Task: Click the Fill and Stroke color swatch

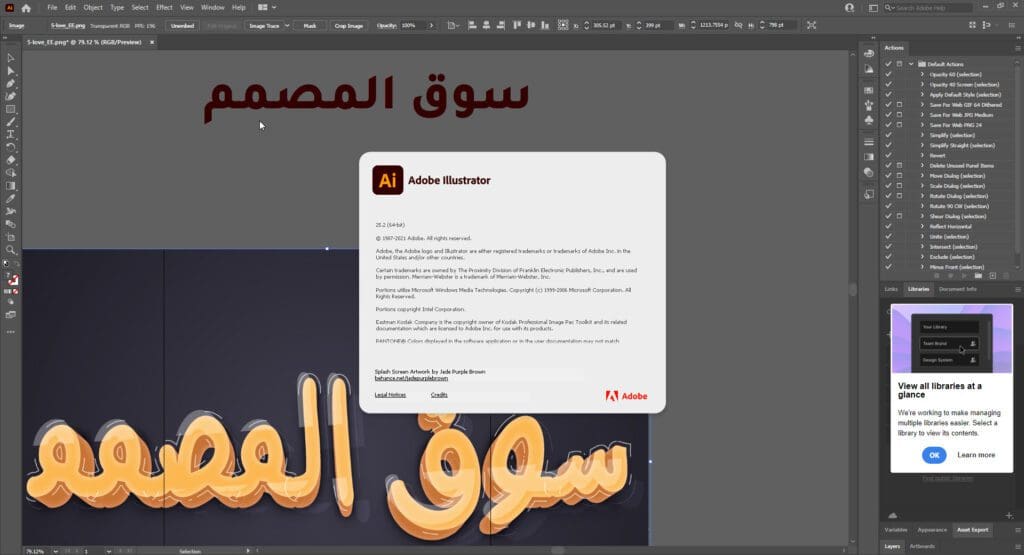Action: pyautogui.click(x=12, y=279)
